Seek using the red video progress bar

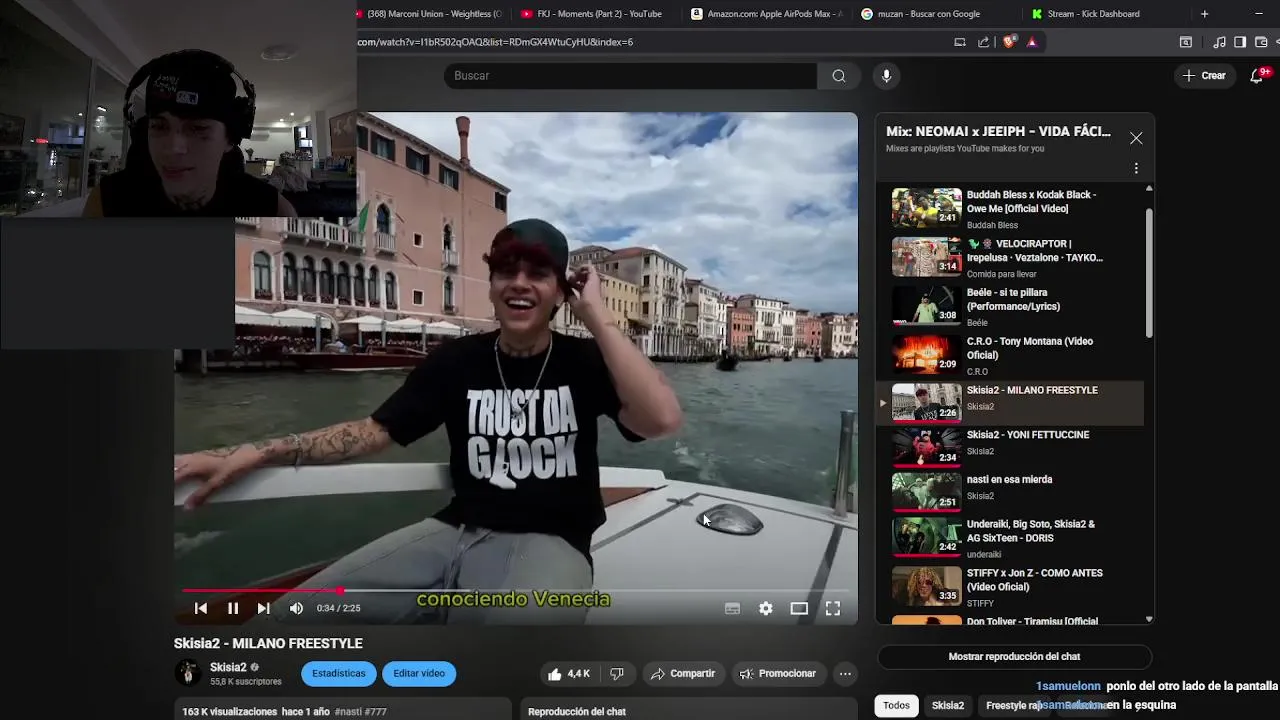515,591
